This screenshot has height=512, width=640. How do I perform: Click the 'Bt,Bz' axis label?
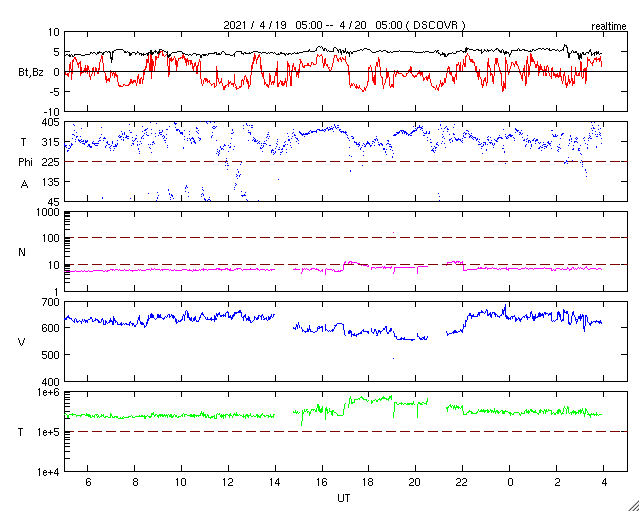[31, 74]
